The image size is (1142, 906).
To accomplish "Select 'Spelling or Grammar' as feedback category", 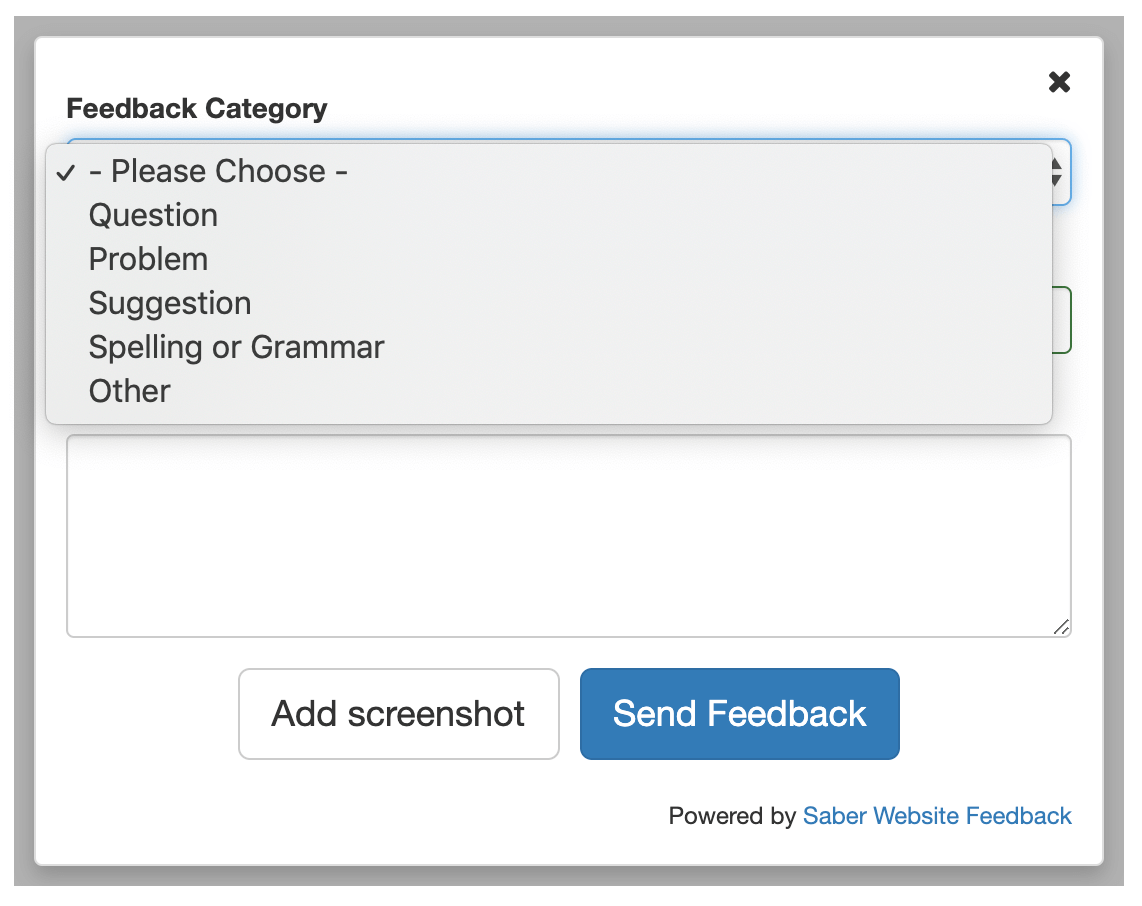I will click(x=236, y=347).
